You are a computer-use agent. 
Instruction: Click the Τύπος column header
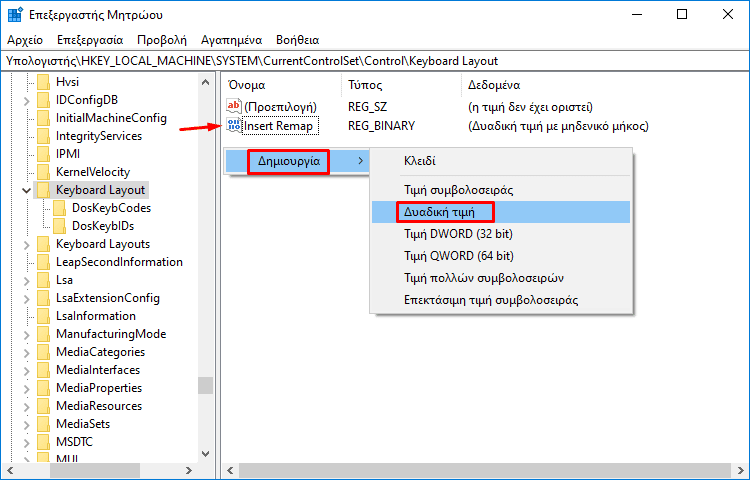coord(401,85)
